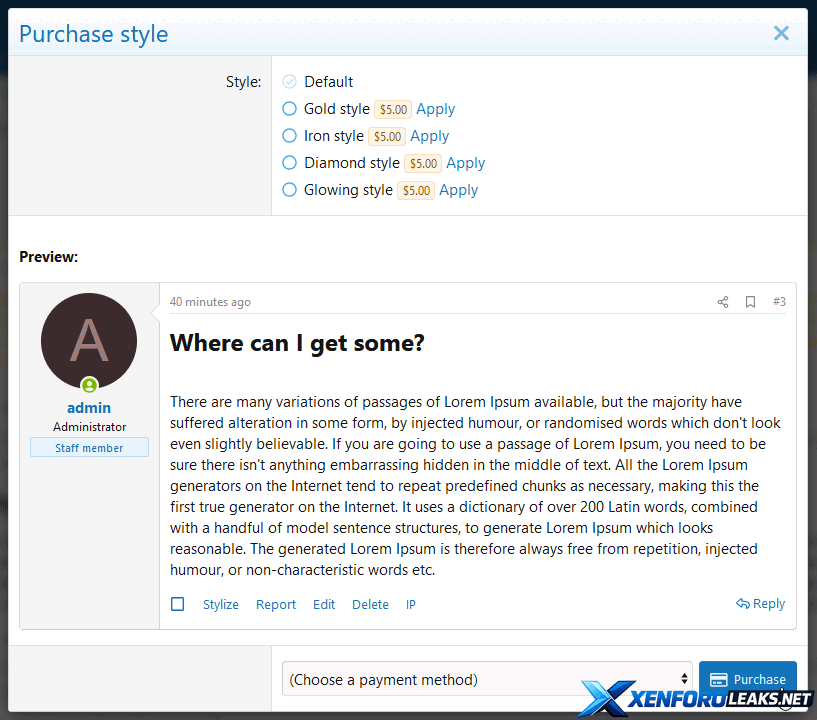
Task: Pick the Diamond style radio button
Action: [x=290, y=163]
